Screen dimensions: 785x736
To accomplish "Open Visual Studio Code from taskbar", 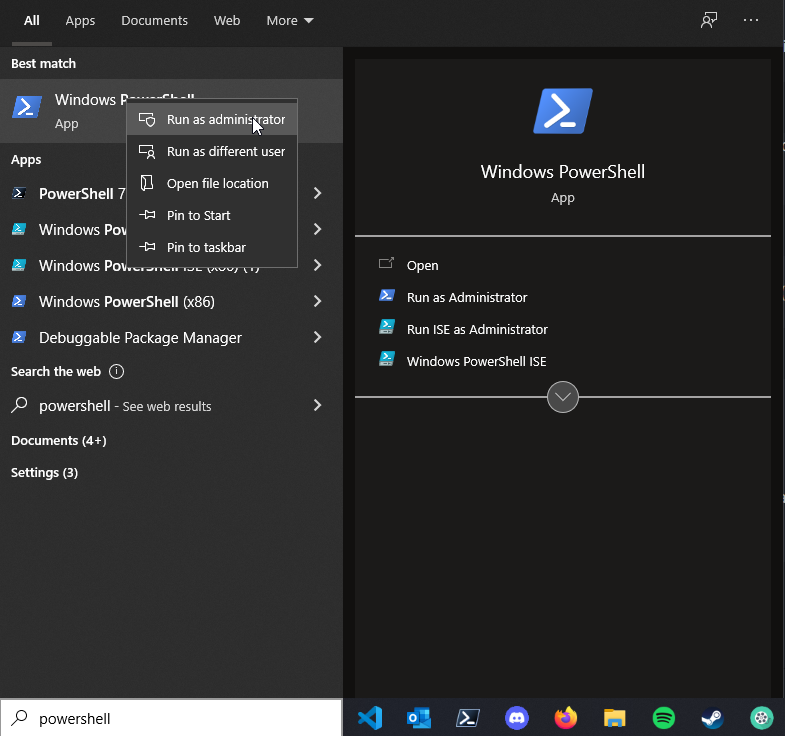I will pos(370,718).
